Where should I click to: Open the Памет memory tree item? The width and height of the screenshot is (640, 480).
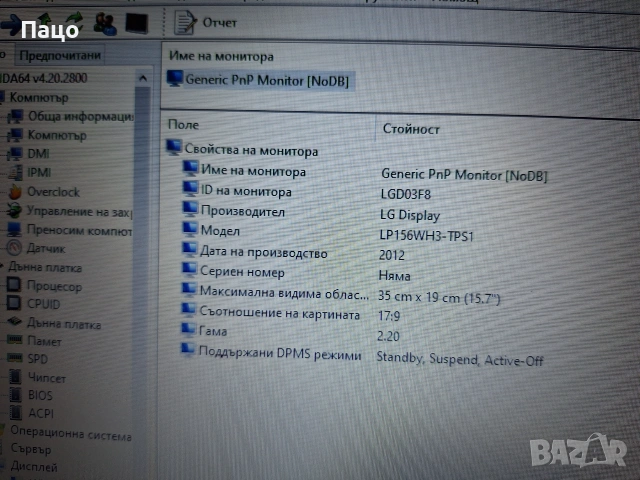coord(35,341)
